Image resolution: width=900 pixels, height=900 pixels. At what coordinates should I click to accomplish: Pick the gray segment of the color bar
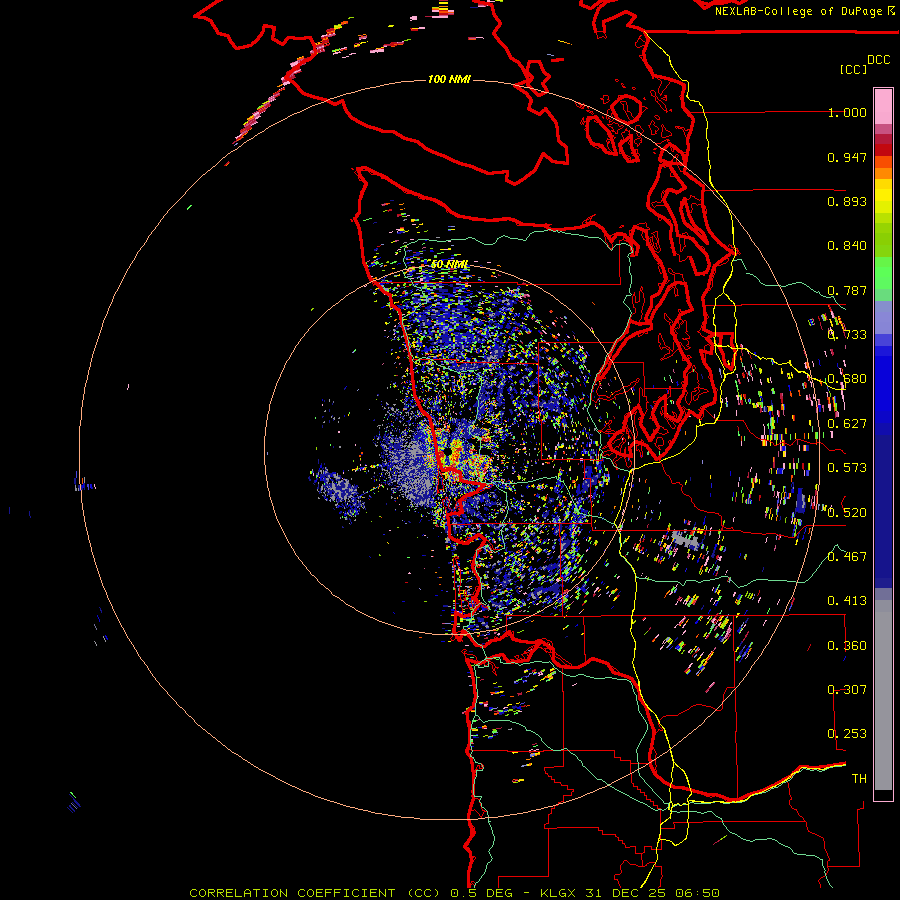point(883,695)
